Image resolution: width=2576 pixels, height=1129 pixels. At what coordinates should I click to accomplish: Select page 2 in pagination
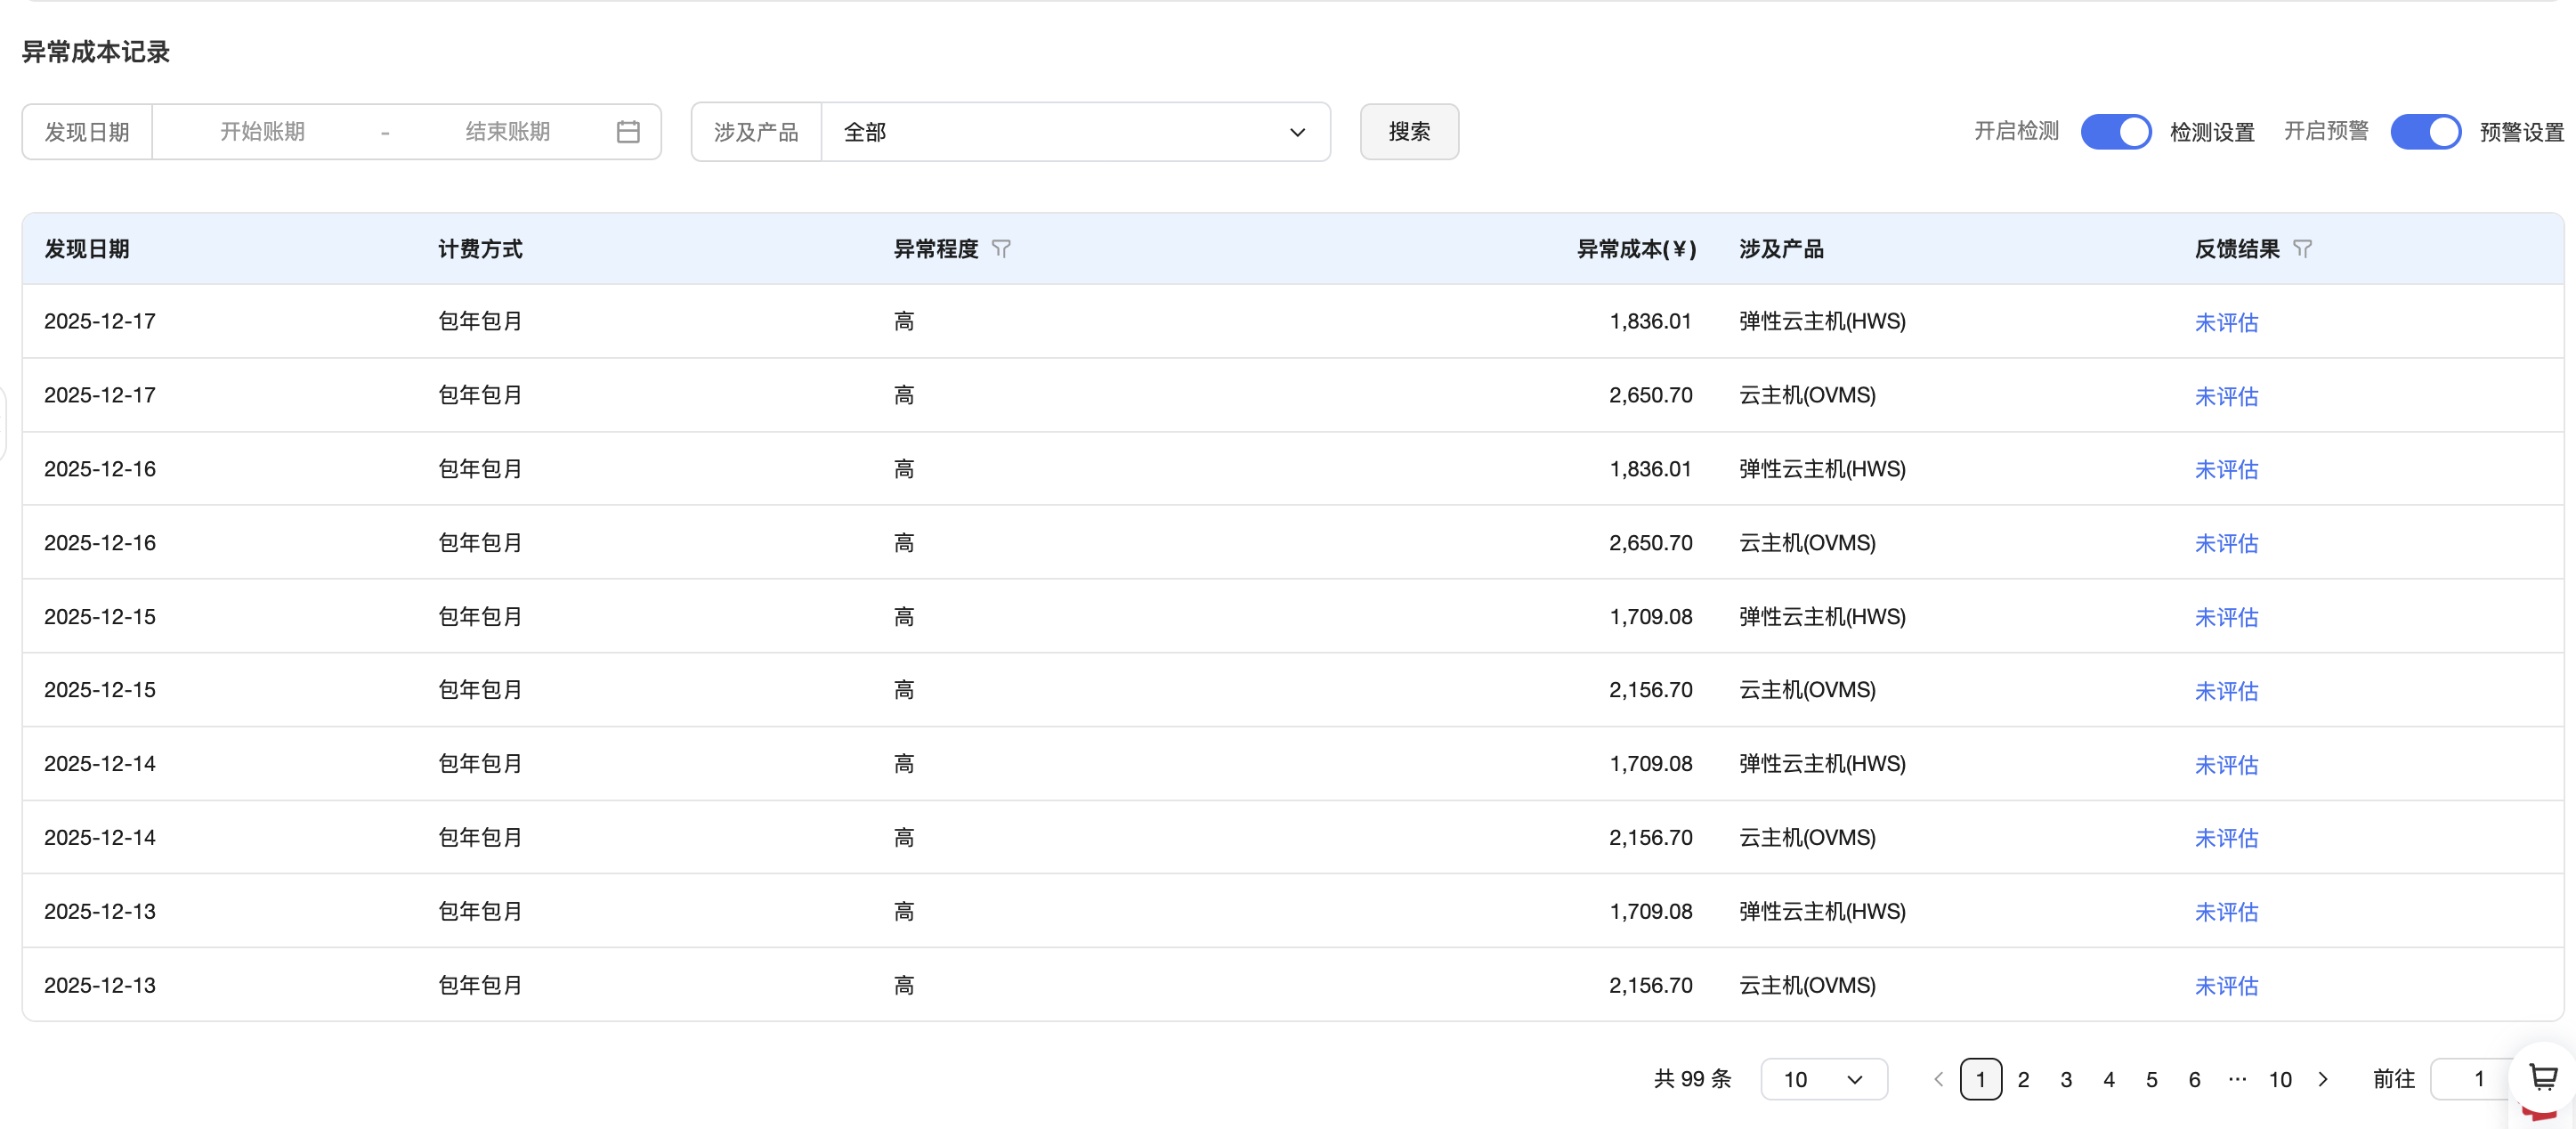pos(2023,1079)
